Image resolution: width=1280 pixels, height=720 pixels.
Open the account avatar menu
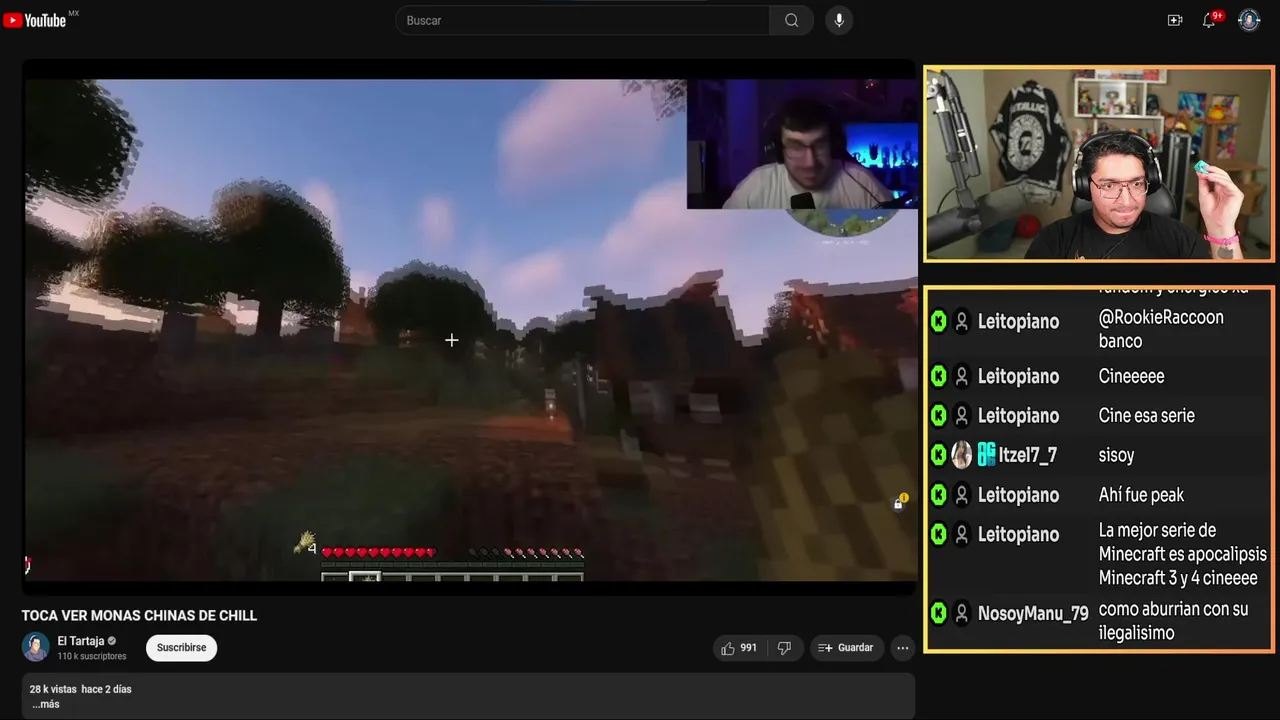coord(1249,20)
